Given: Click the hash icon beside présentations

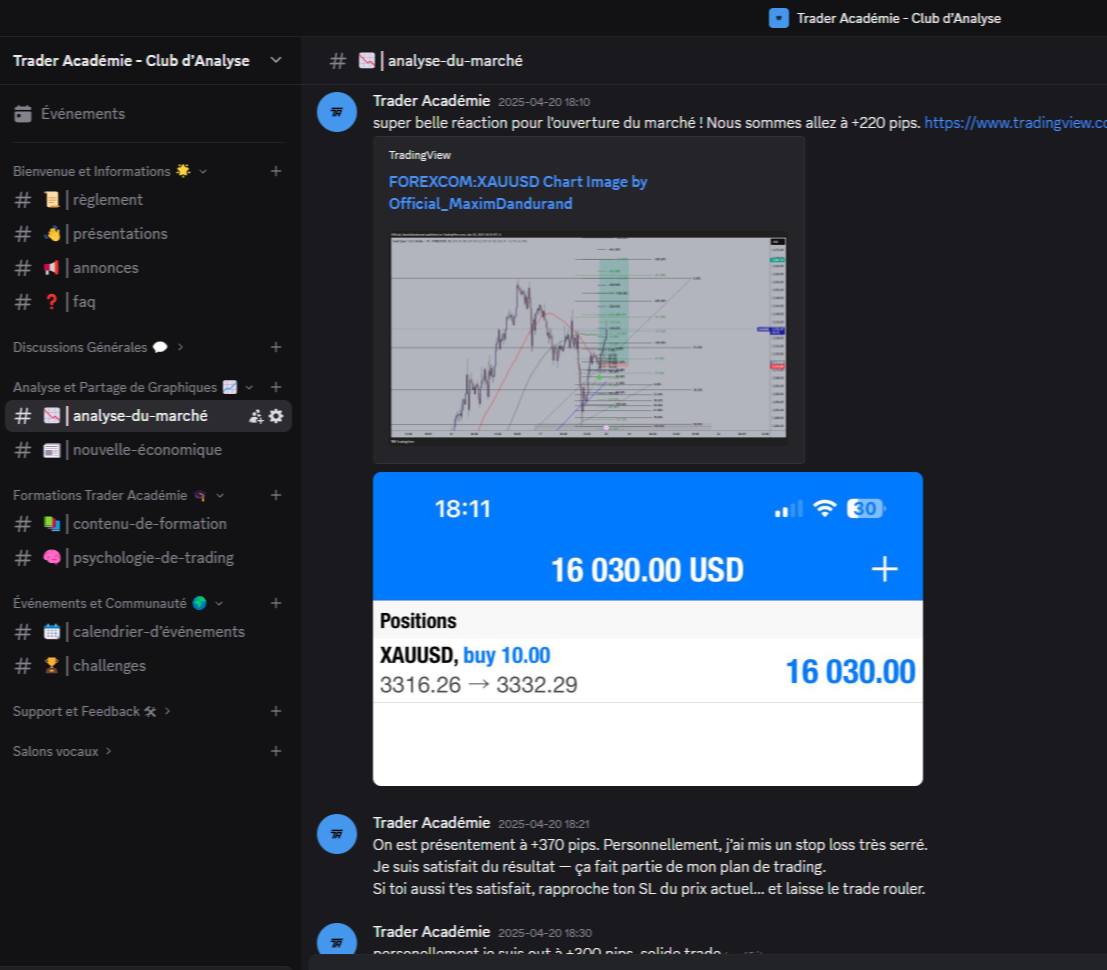Looking at the screenshot, I should [23, 234].
